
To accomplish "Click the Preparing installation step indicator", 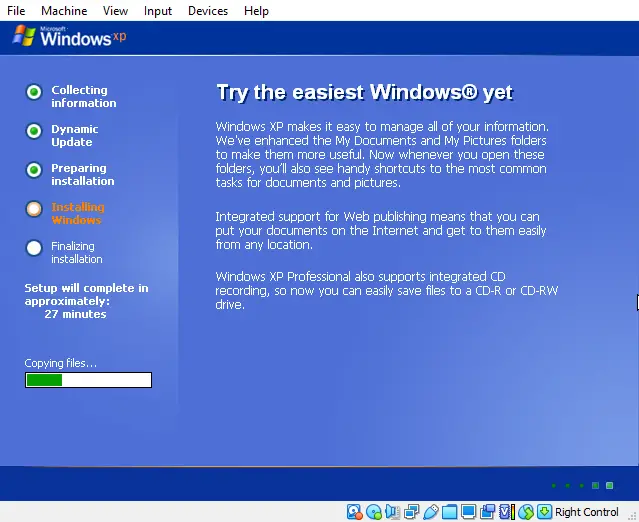I will pos(34,170).
